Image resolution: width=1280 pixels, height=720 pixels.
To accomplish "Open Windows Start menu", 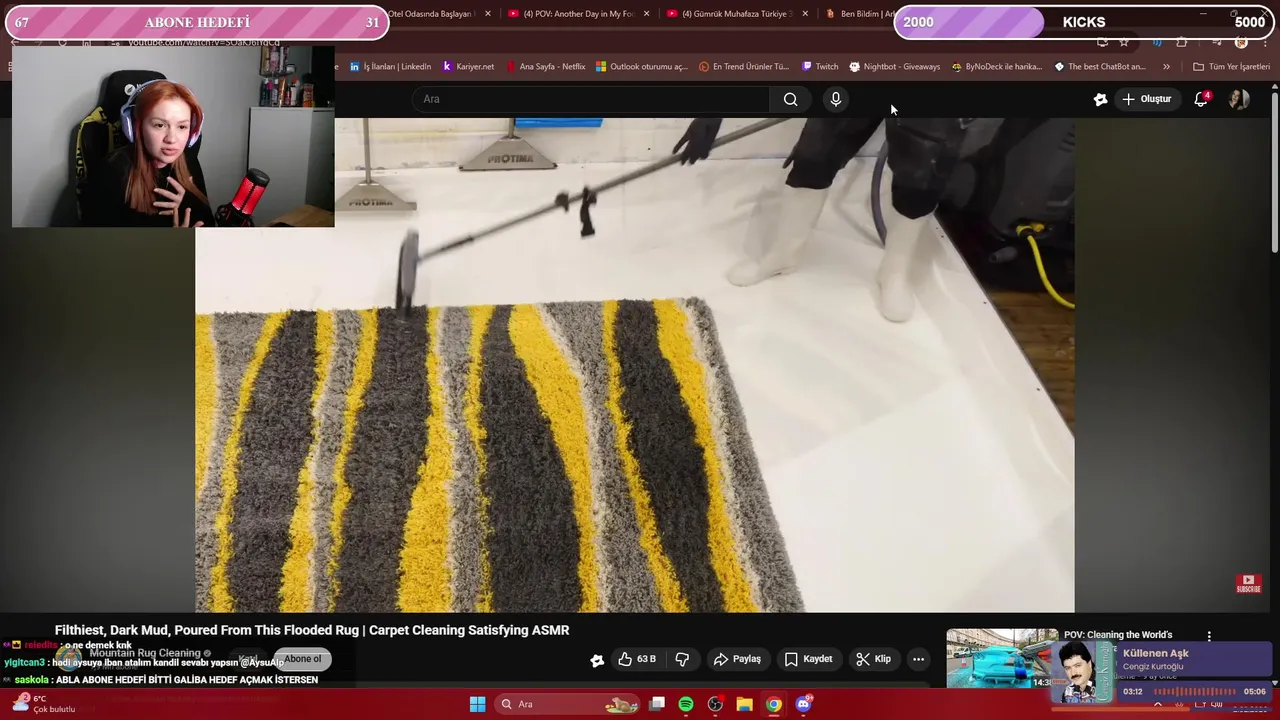I will (478, 704).
